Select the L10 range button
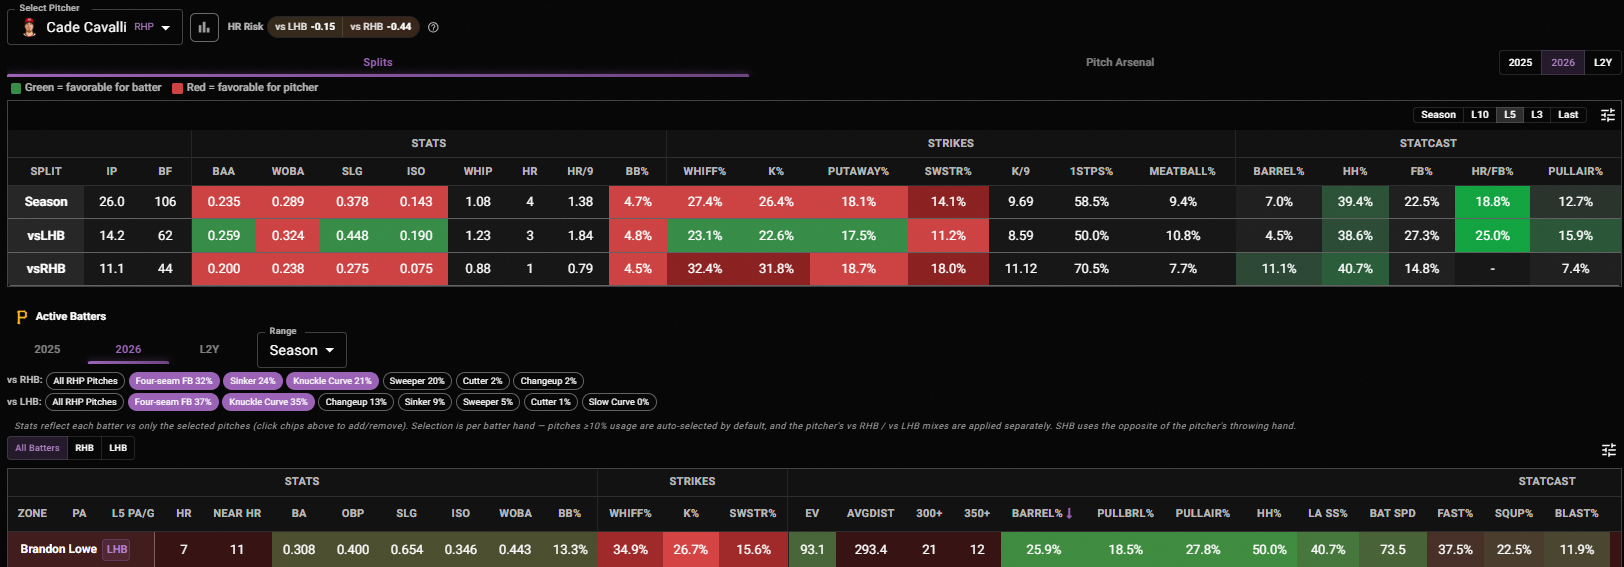This screenshot has height=567, width=1624. pyautogui.click(x=1480, y=115)
